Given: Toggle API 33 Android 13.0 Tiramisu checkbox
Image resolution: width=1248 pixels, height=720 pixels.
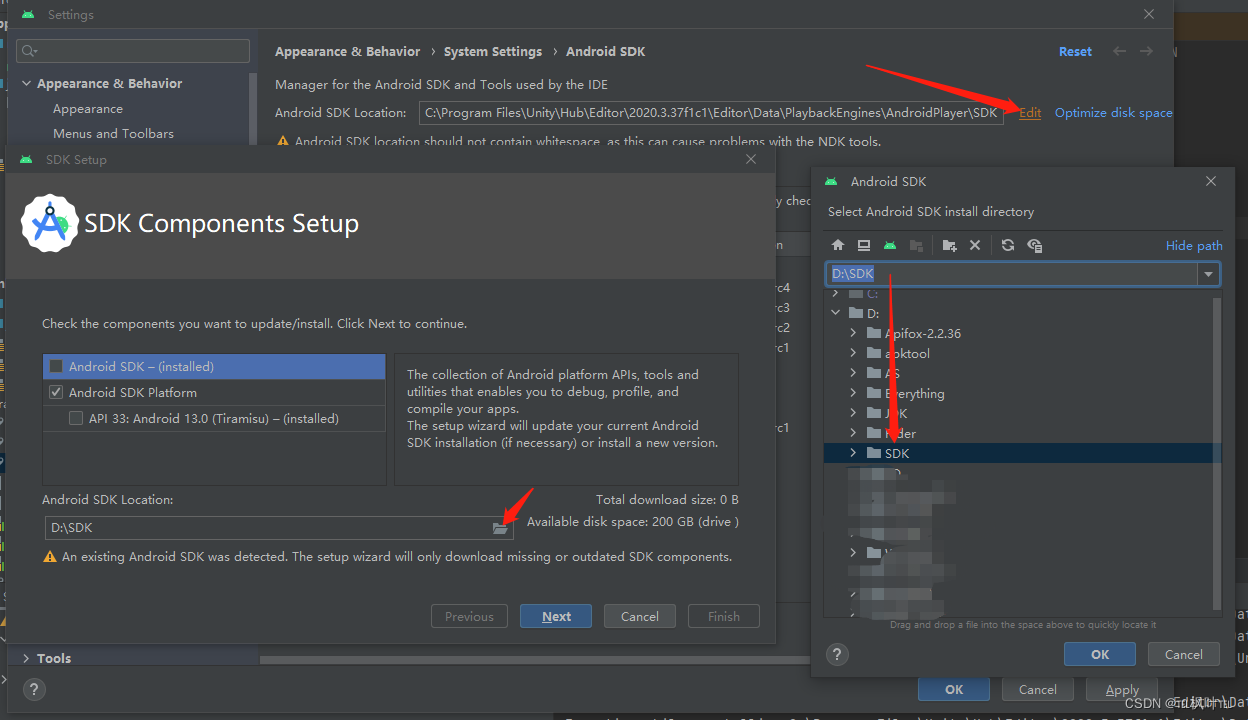Looking at the screenshot, I should coord(76,419).
